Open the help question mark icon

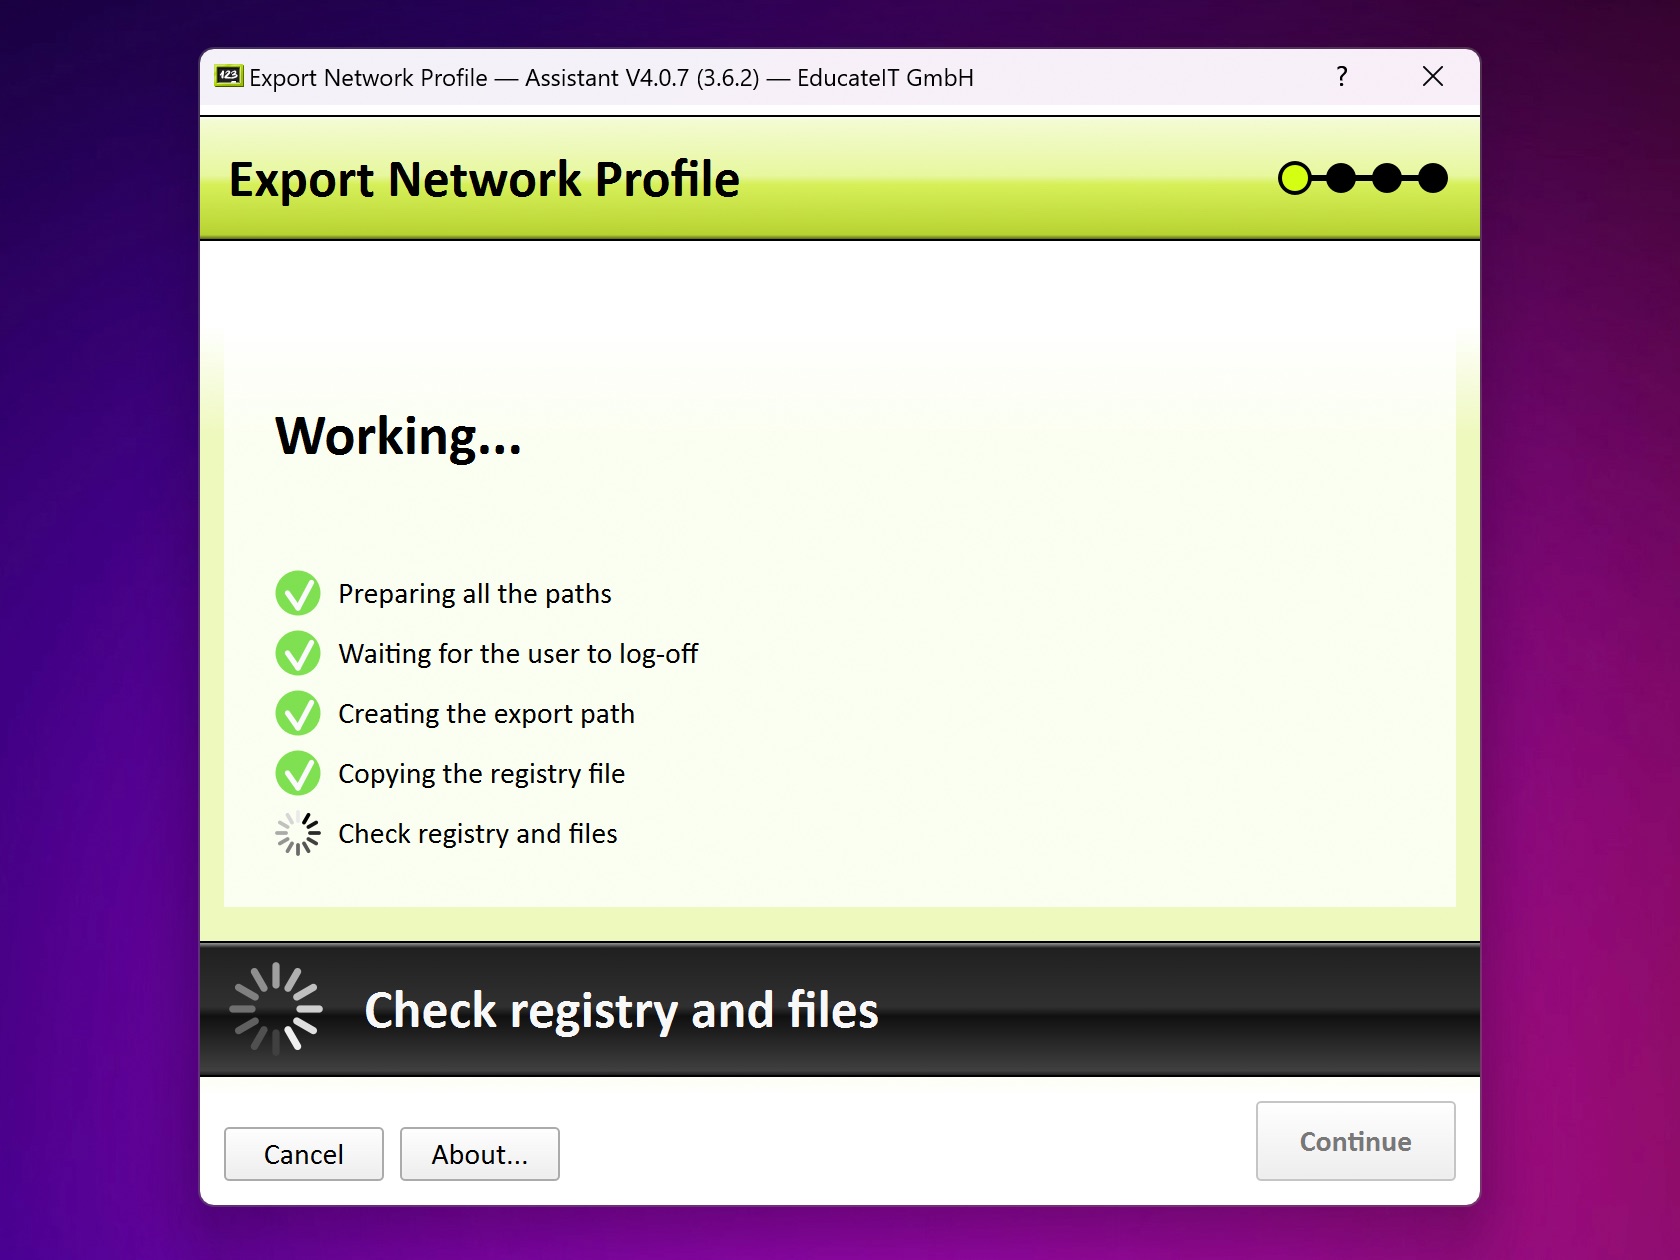1341,76
